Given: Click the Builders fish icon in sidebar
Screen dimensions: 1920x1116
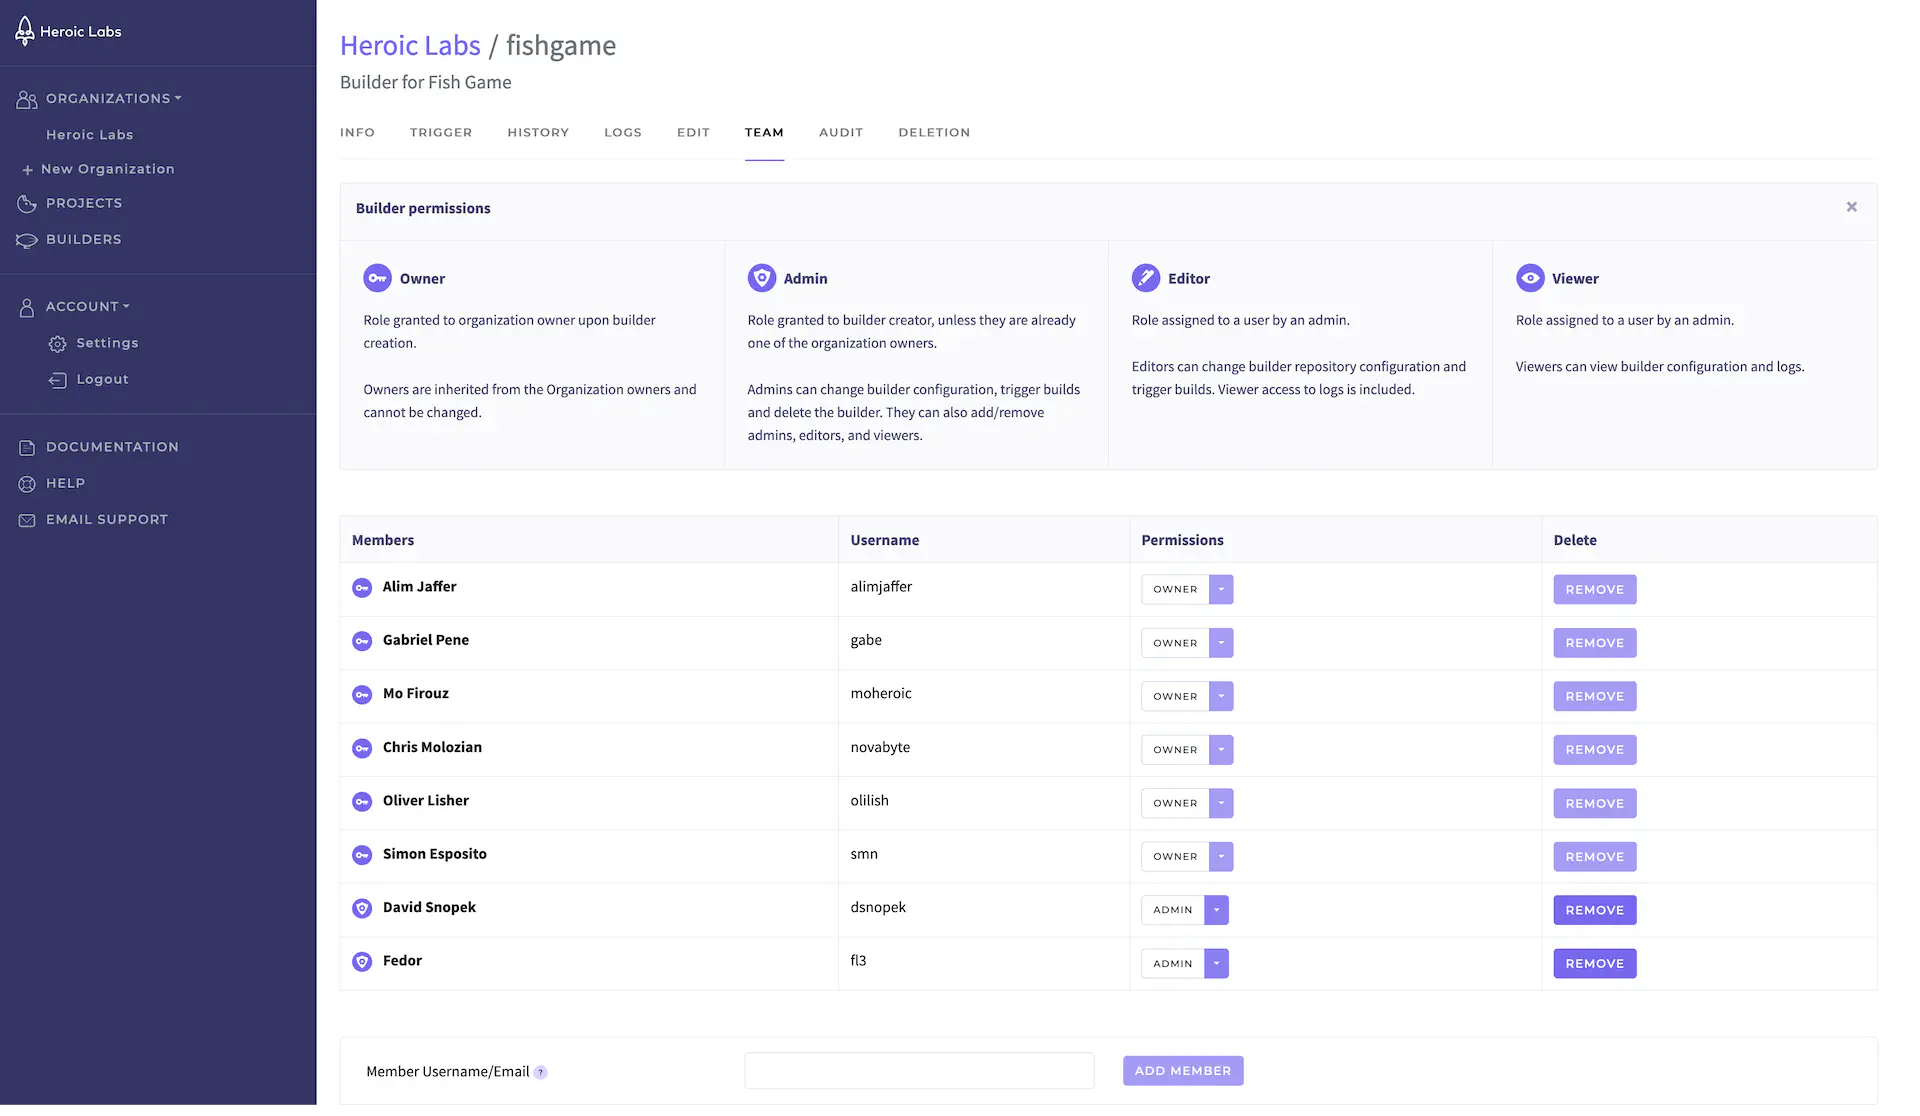Looking at the screenshot, I should [x=27, y=240].
